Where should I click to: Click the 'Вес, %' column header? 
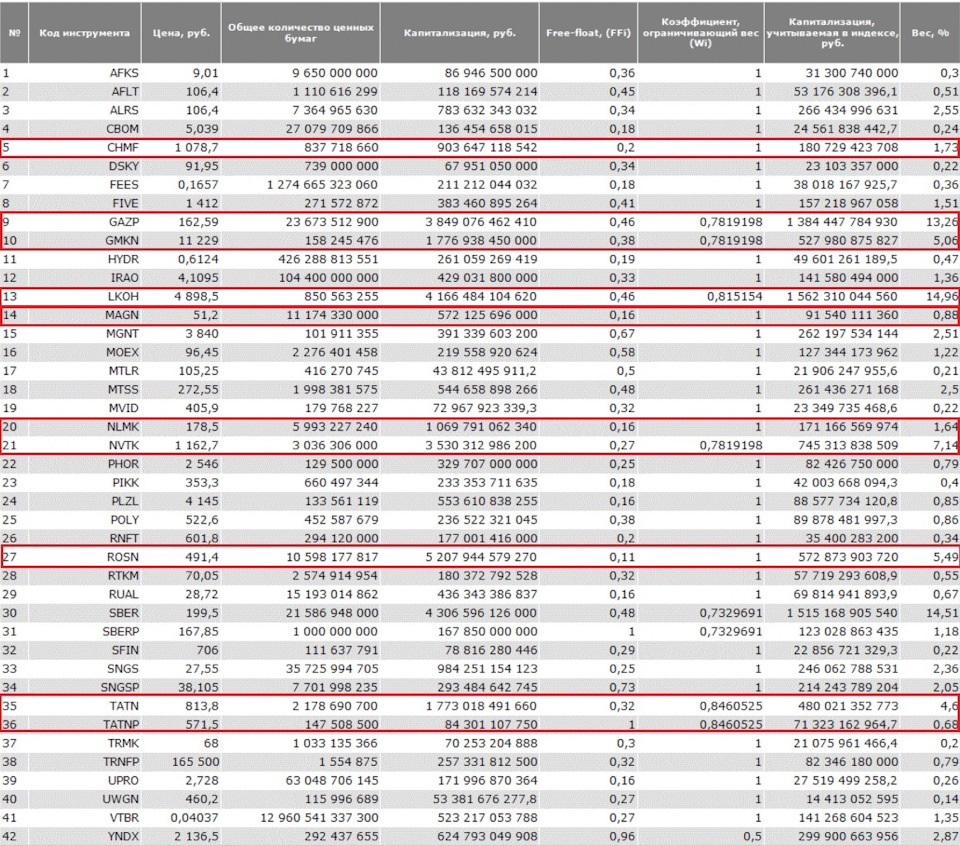click(930, 32)
